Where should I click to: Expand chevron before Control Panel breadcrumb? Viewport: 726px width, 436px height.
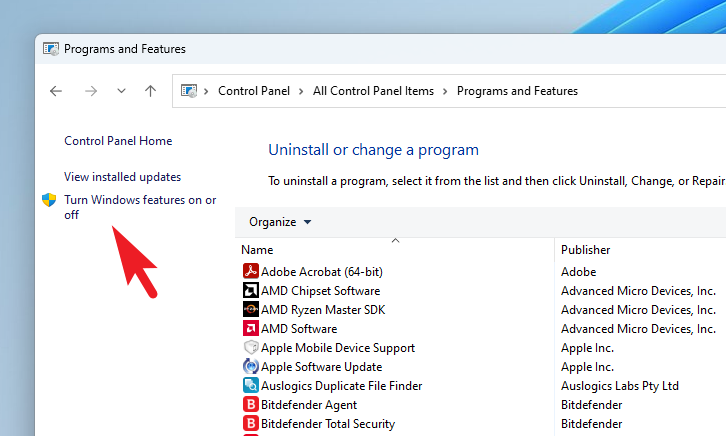click(207, 91)
